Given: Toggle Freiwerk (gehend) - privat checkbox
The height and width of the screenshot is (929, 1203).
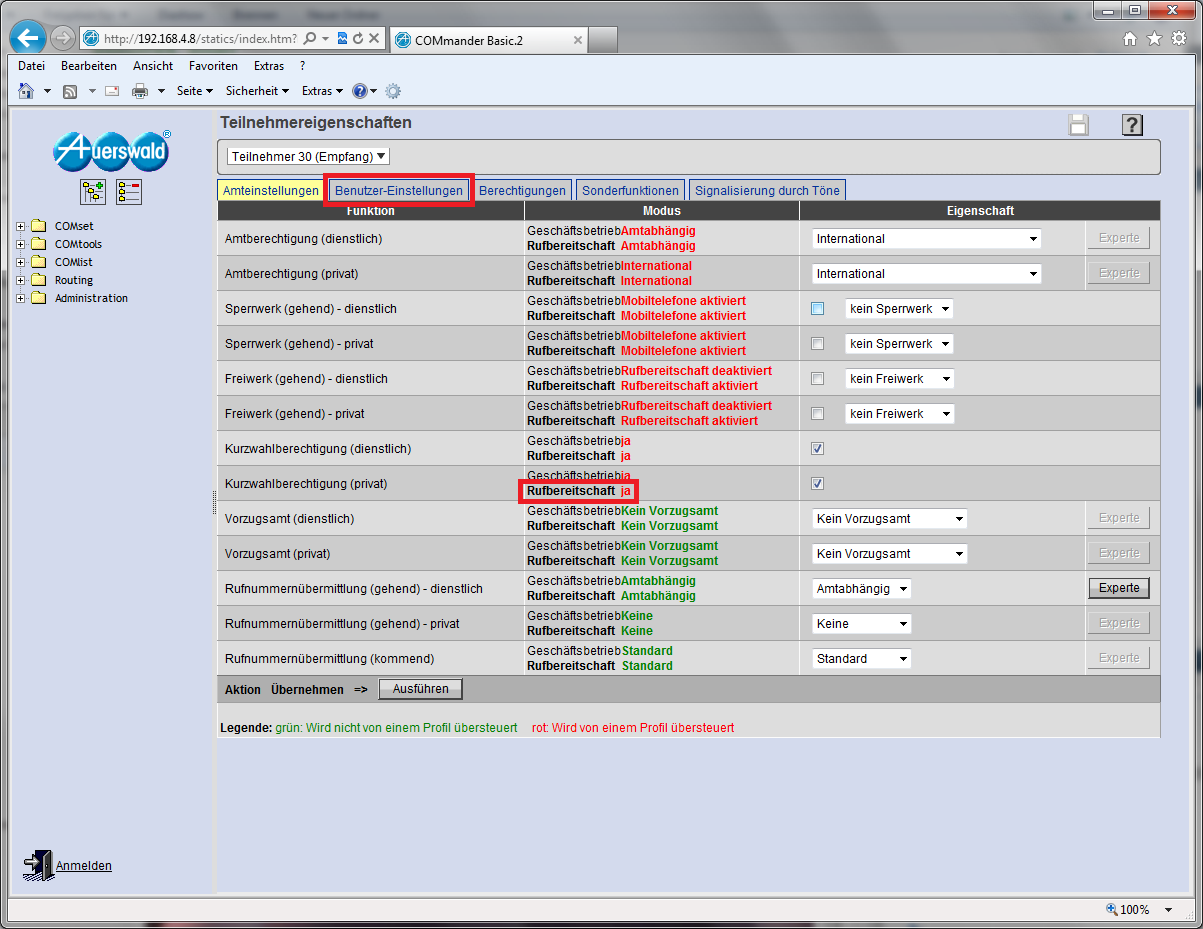Looking at the screenshot, I should pyautogui.click(x=818, y=414).
